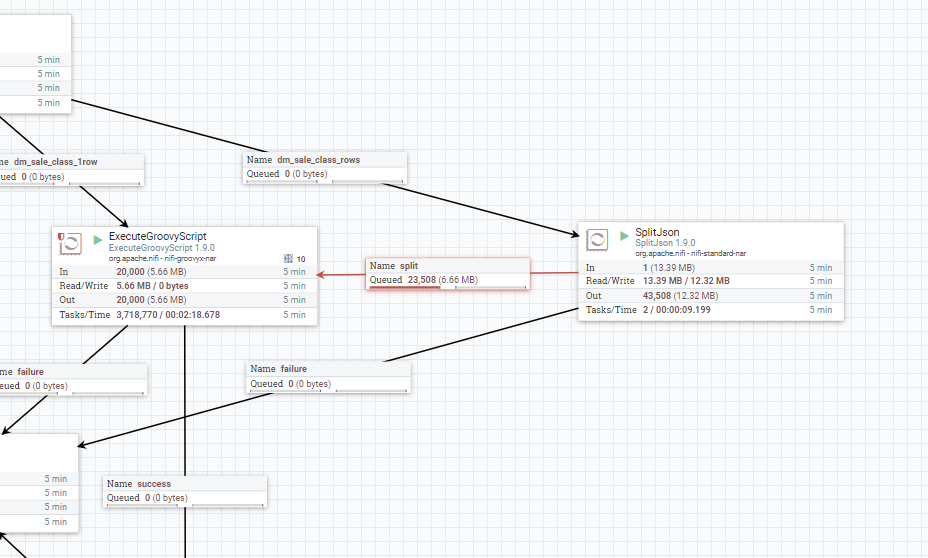
Task: Click SplitJson Tasks/Time 2 / 00:00:09.199
Action: [x=676, y=309]
